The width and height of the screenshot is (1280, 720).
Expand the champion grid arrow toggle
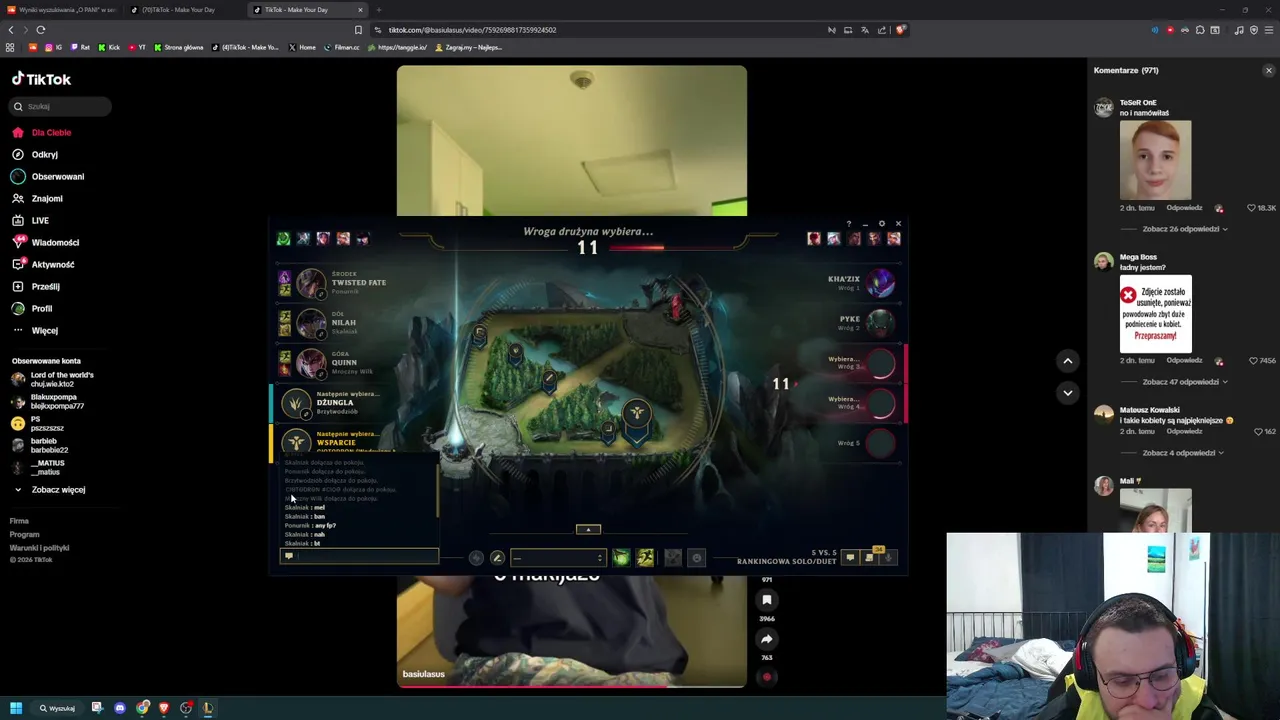coord(588,529)
